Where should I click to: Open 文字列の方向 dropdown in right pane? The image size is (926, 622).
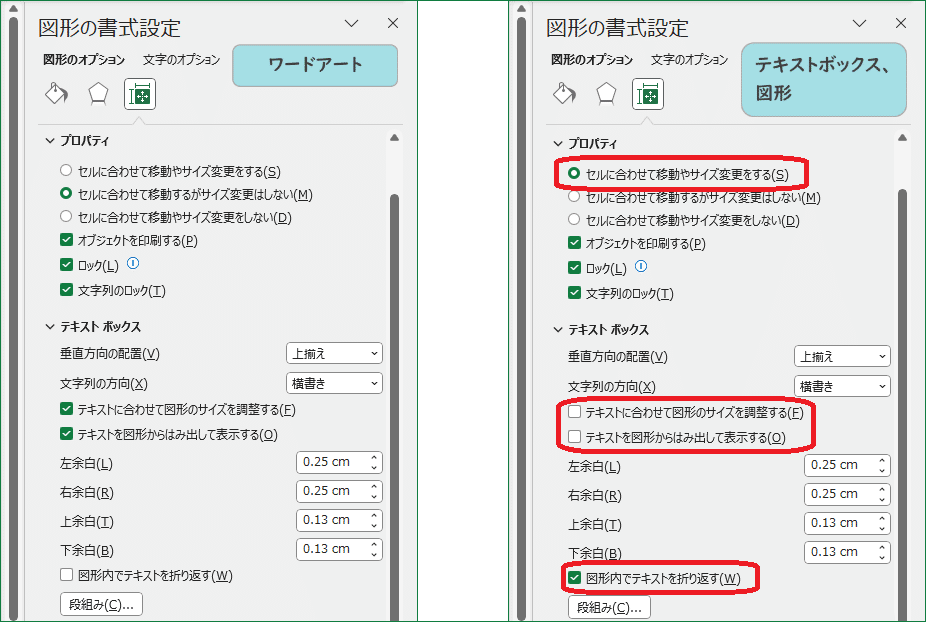pos(842,386)
